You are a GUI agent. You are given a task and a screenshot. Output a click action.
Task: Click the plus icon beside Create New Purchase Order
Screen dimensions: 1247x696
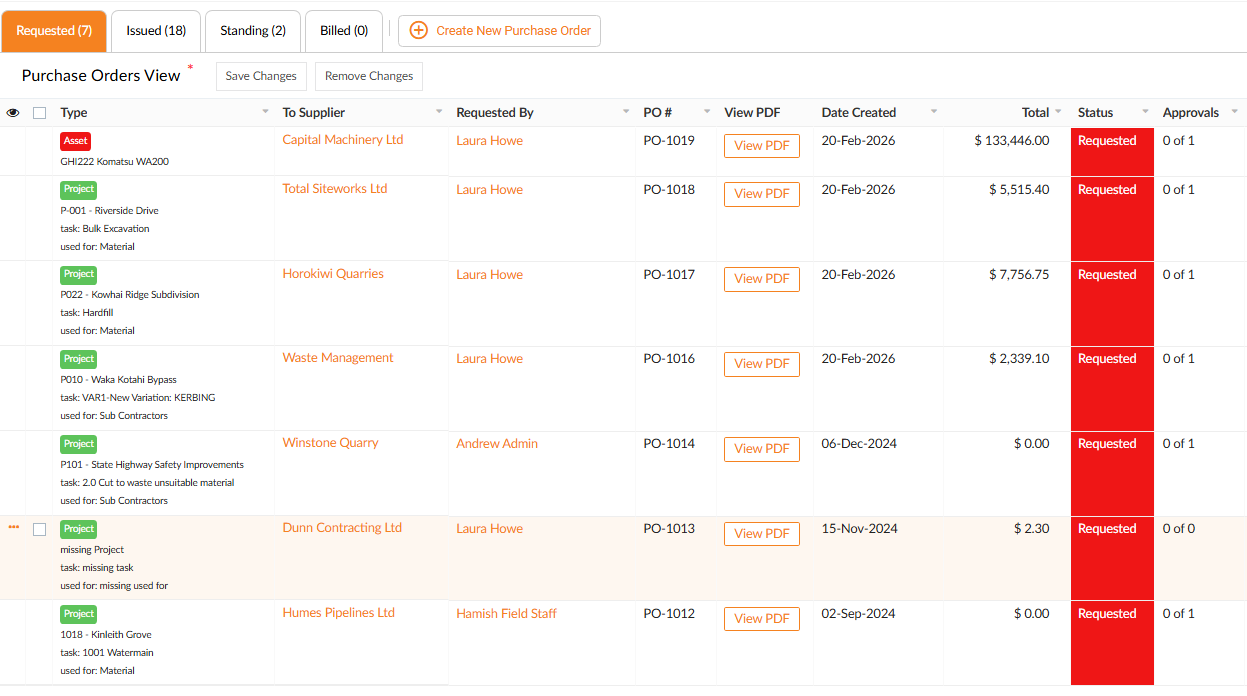[x=419, y=31]
